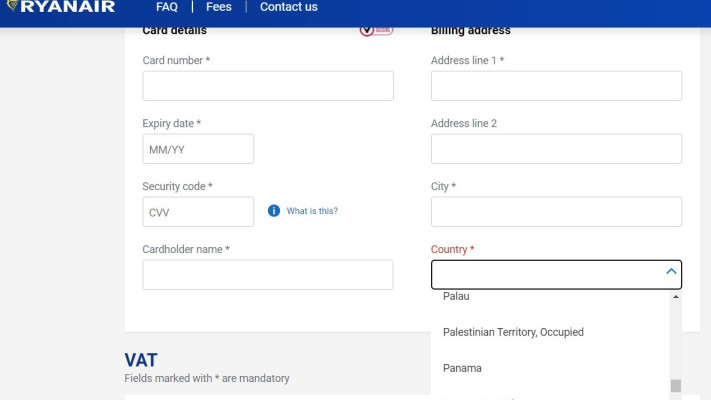Click the Ryanair logo
Screen dimensions: 711x400
click(61, 7)
